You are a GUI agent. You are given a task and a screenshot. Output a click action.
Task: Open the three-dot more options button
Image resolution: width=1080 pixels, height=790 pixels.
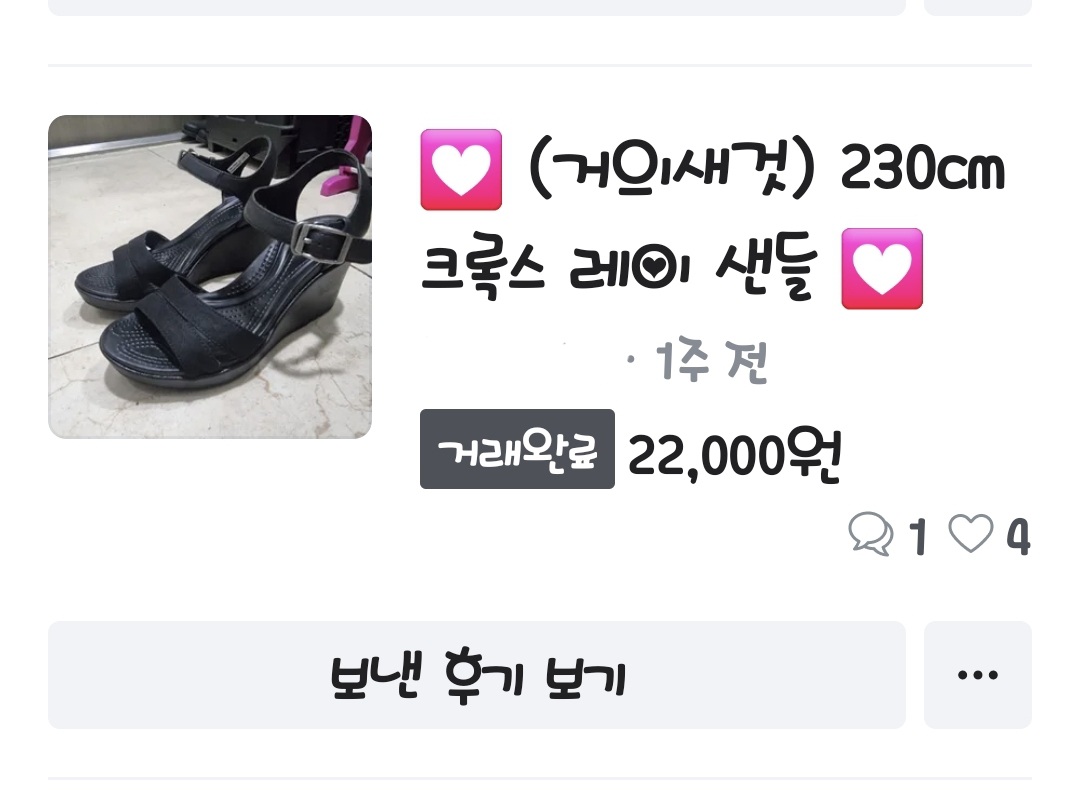point(977,675)
